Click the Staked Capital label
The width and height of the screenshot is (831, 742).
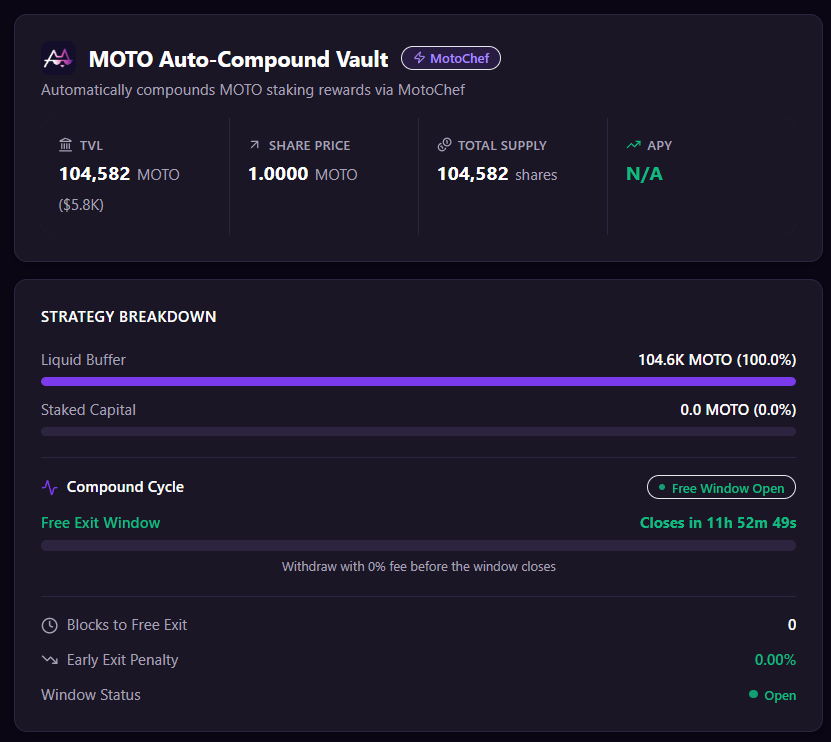[x=89, y=410]
